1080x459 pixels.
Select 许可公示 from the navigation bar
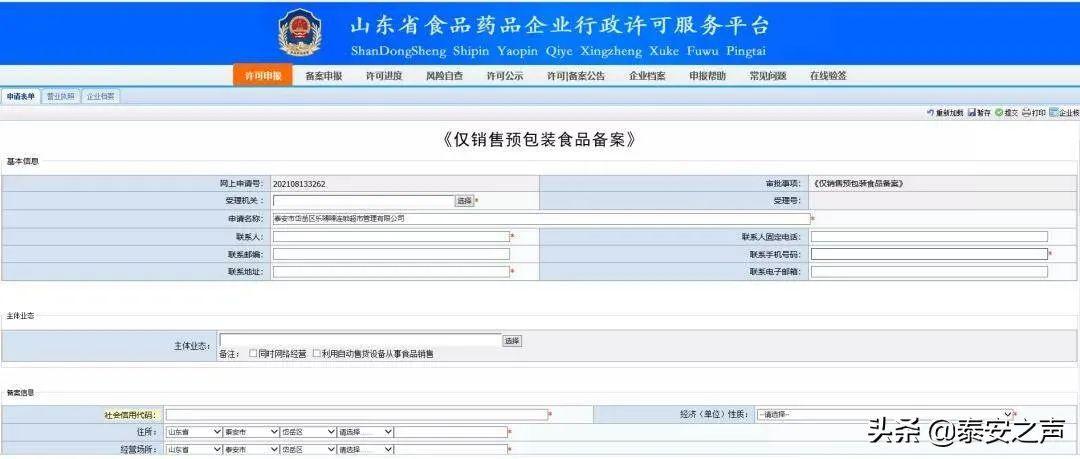[505, 76]
